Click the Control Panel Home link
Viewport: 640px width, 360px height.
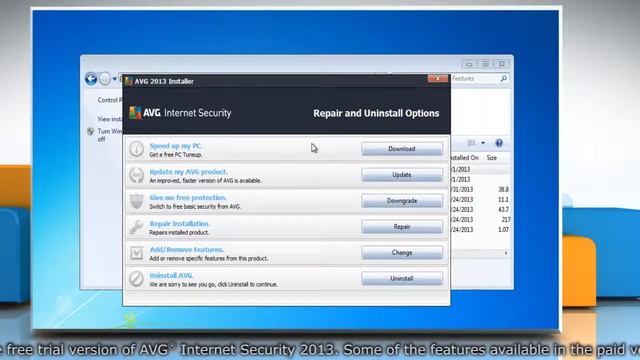pyautogui.click(x=110, y=100)
